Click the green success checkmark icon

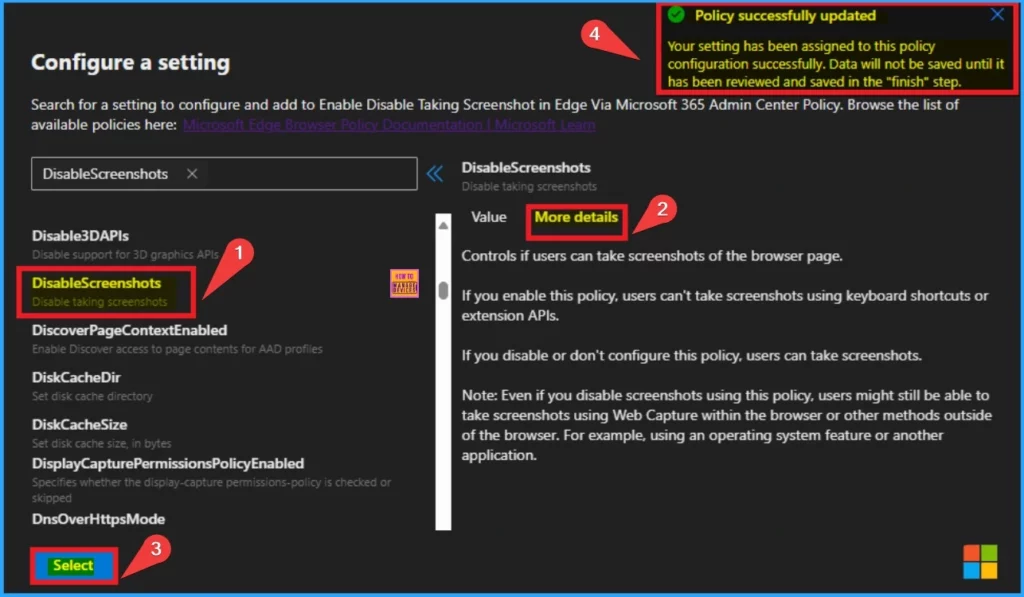coord(676,15)
